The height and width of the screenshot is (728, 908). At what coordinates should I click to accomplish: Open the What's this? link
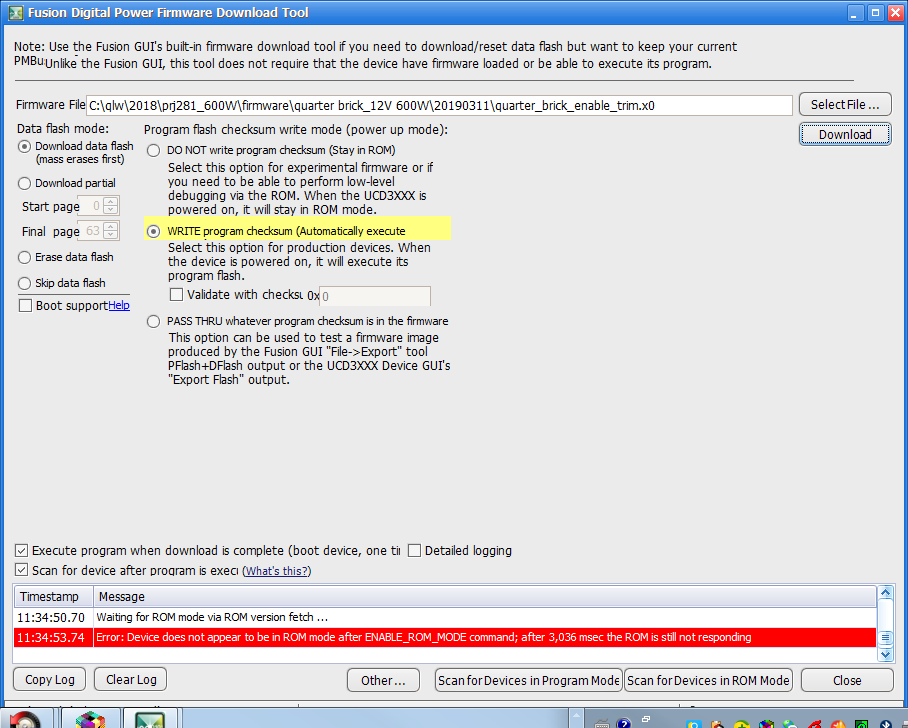coord(276,571)
